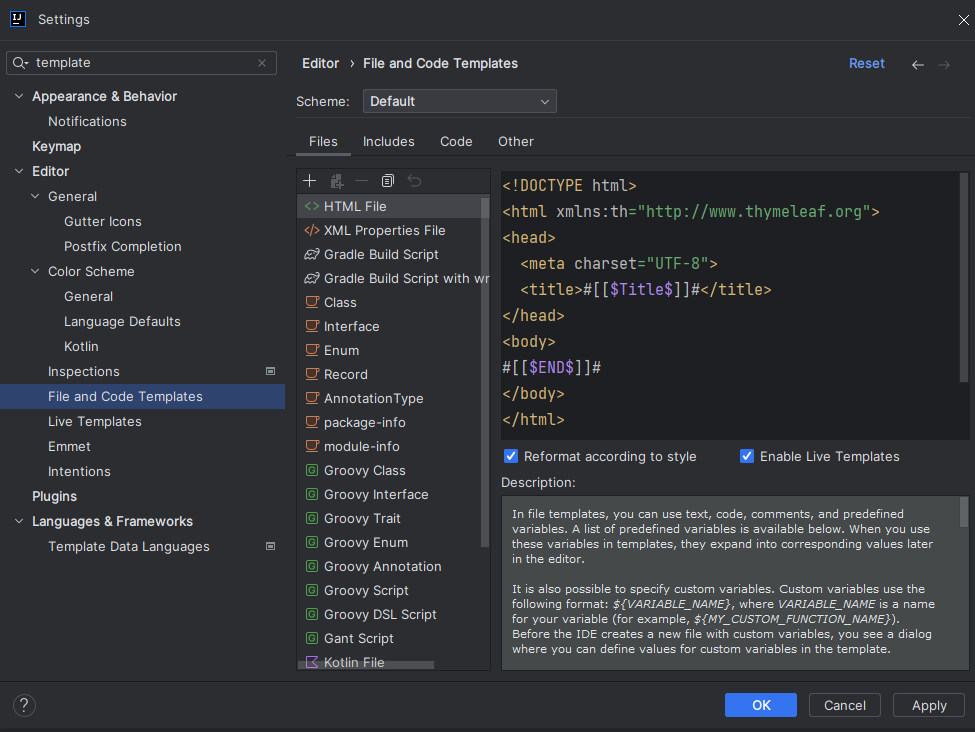Revert template with the undo arrow icon
Viewport: 975px width, 732px height.
click(414, 181)
